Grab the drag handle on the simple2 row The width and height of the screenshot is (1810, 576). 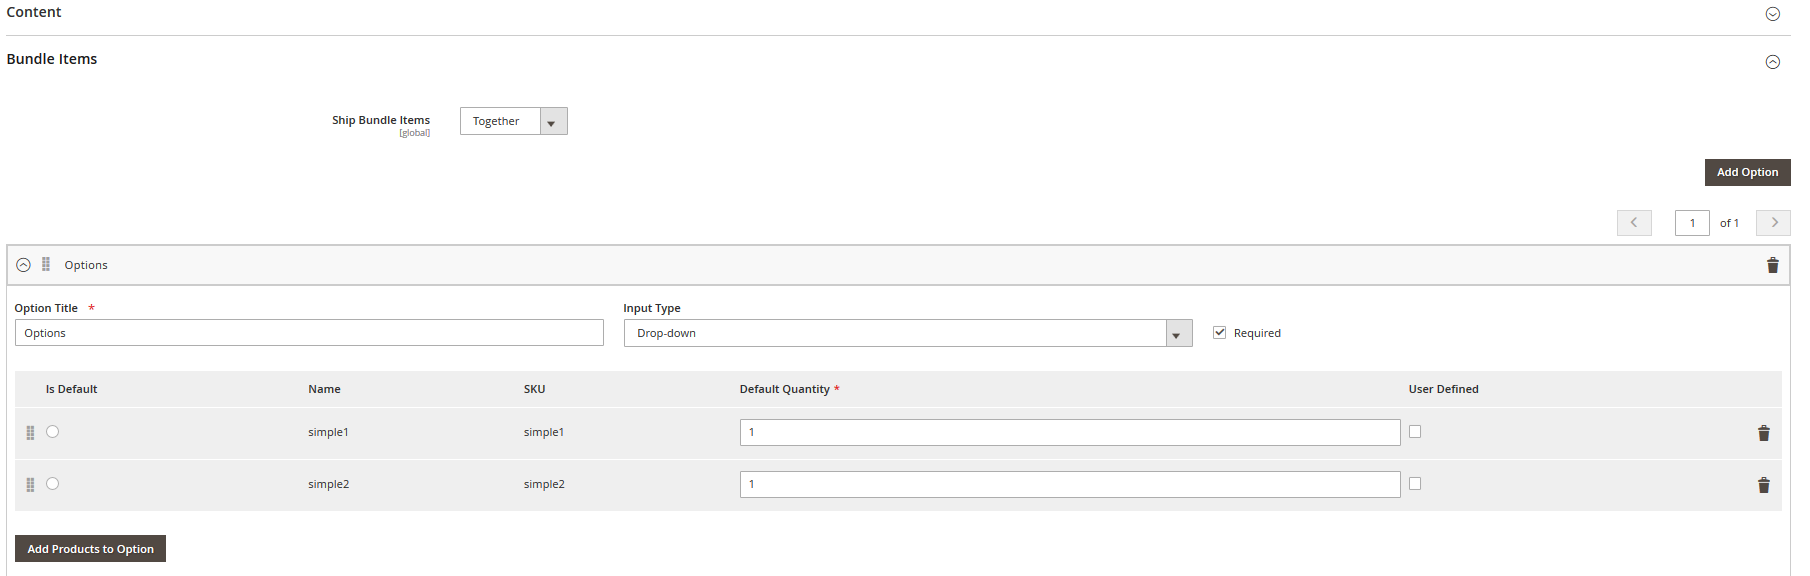tap(30, 484)
